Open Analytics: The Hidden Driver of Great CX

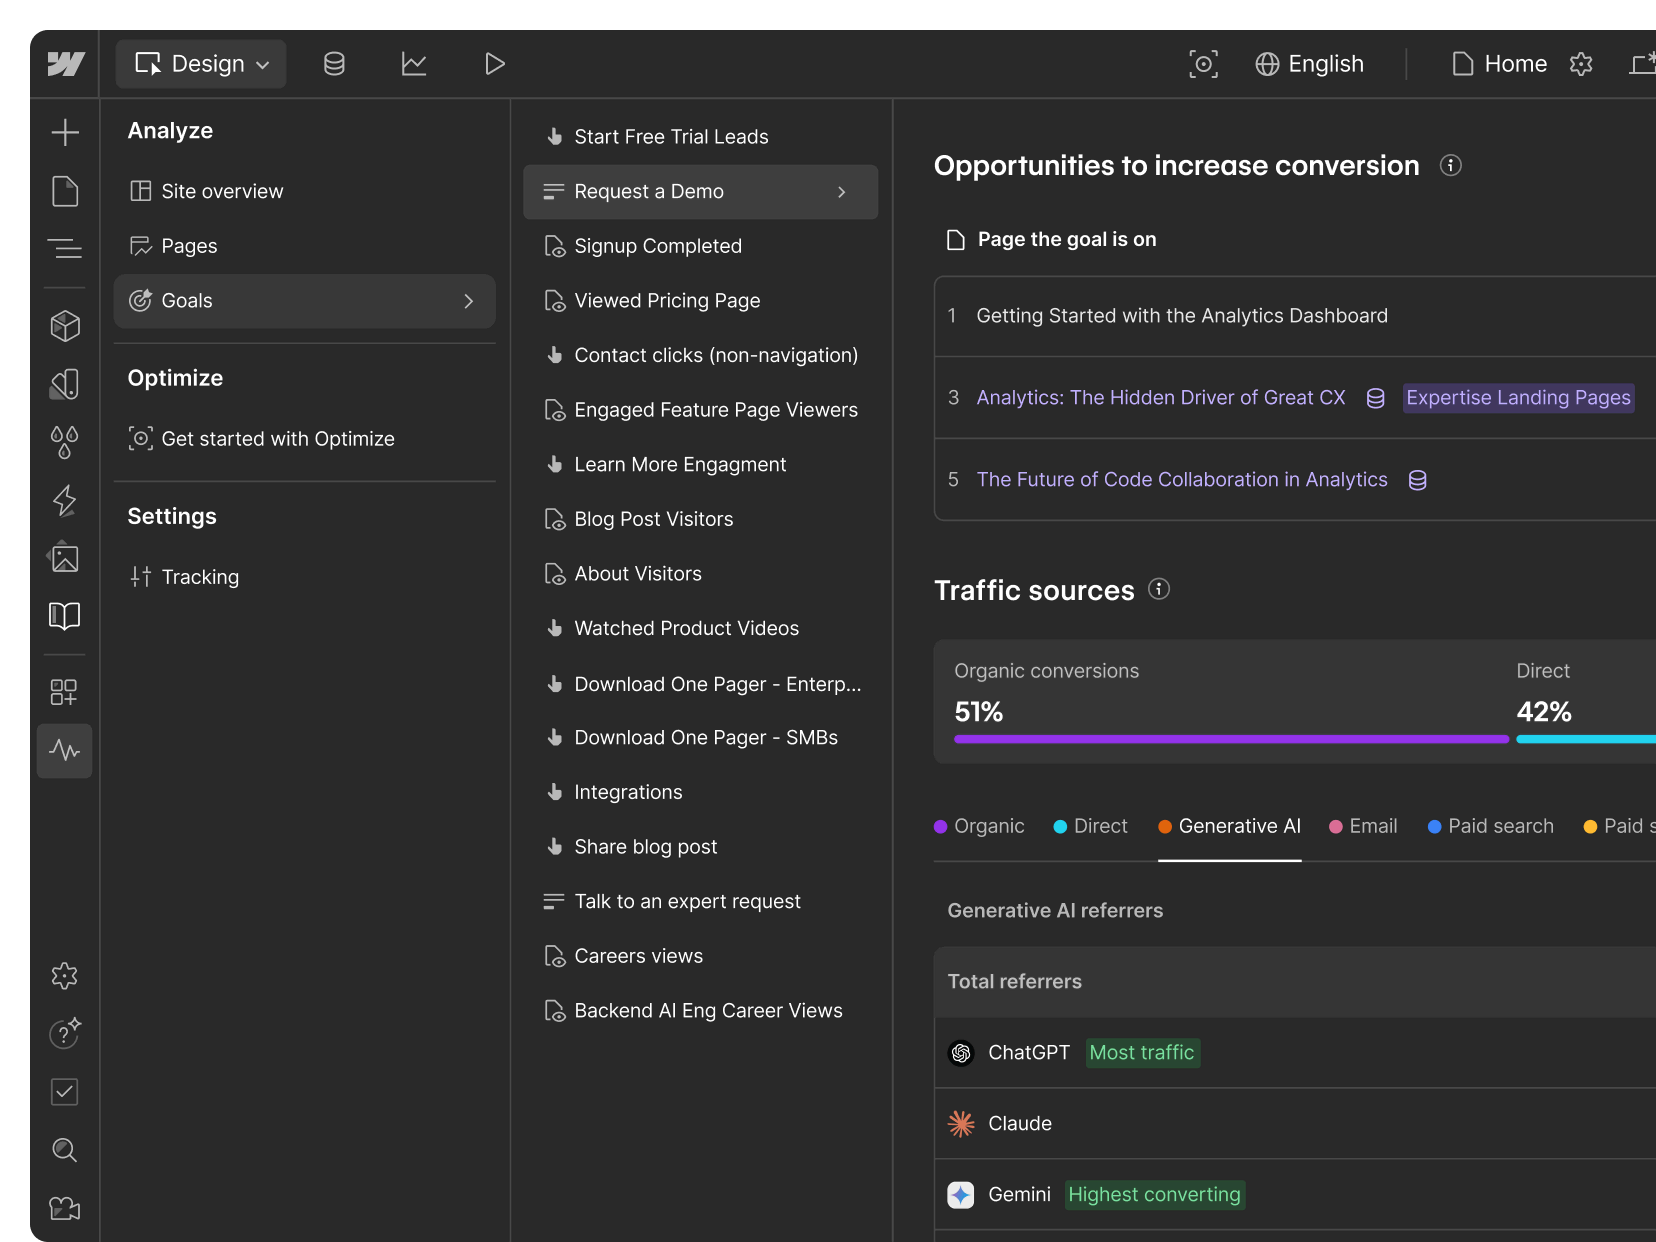click(x=1160, y=398)
